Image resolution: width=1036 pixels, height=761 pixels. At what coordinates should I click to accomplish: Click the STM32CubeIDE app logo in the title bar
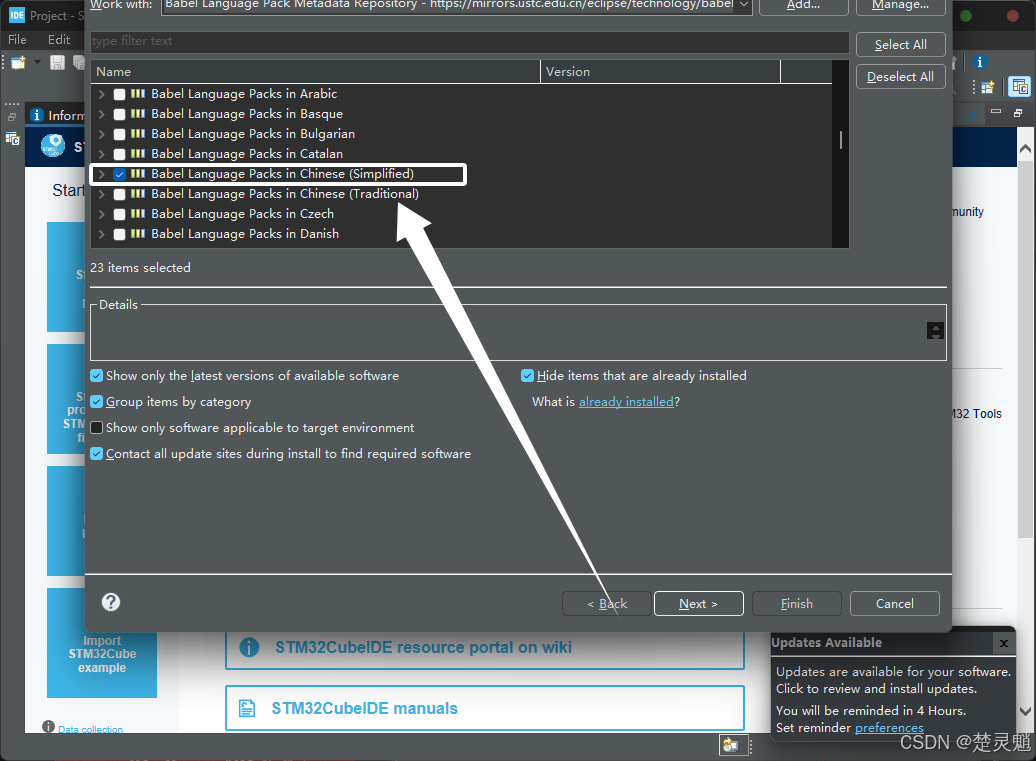pyautogui.click(x=17, y=15)
